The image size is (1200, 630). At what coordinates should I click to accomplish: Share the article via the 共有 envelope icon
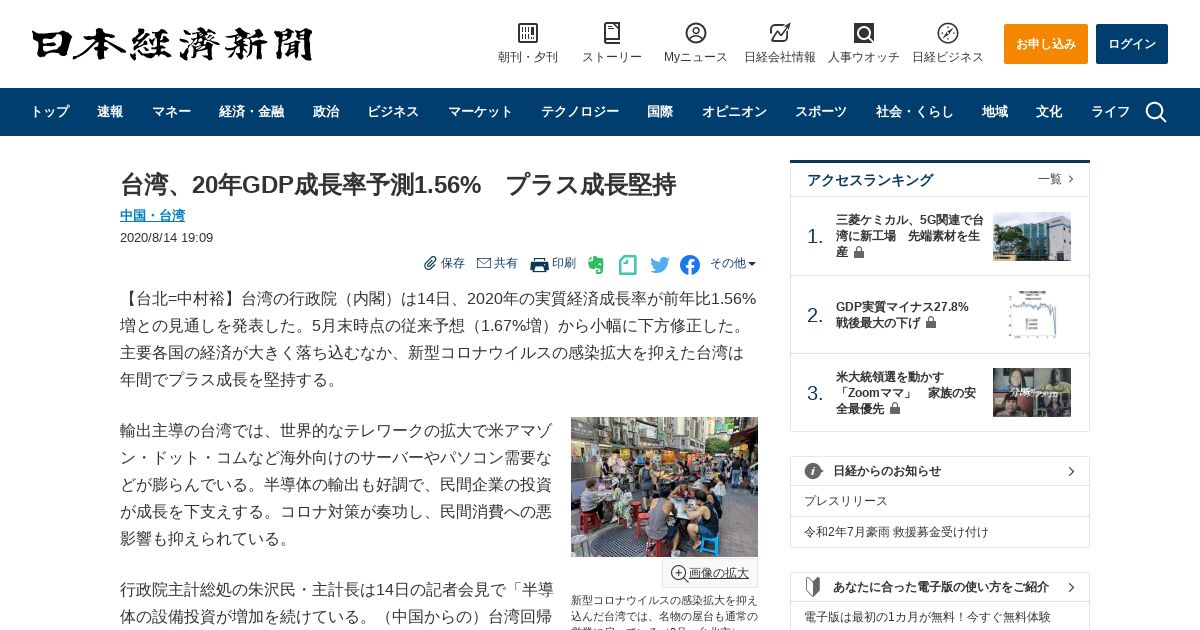[484, 263]
